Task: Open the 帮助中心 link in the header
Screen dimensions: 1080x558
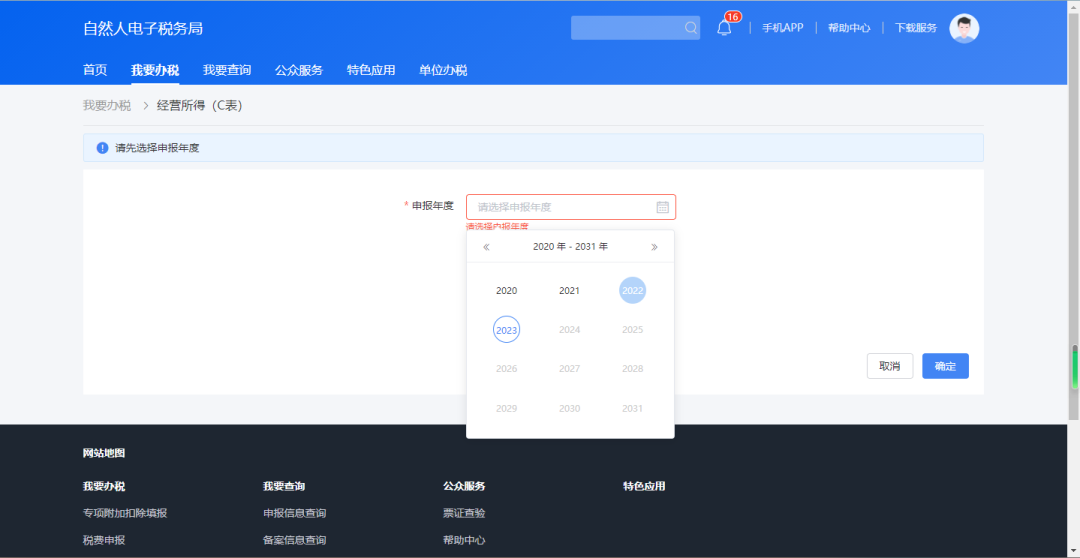Action: [848, 28]
